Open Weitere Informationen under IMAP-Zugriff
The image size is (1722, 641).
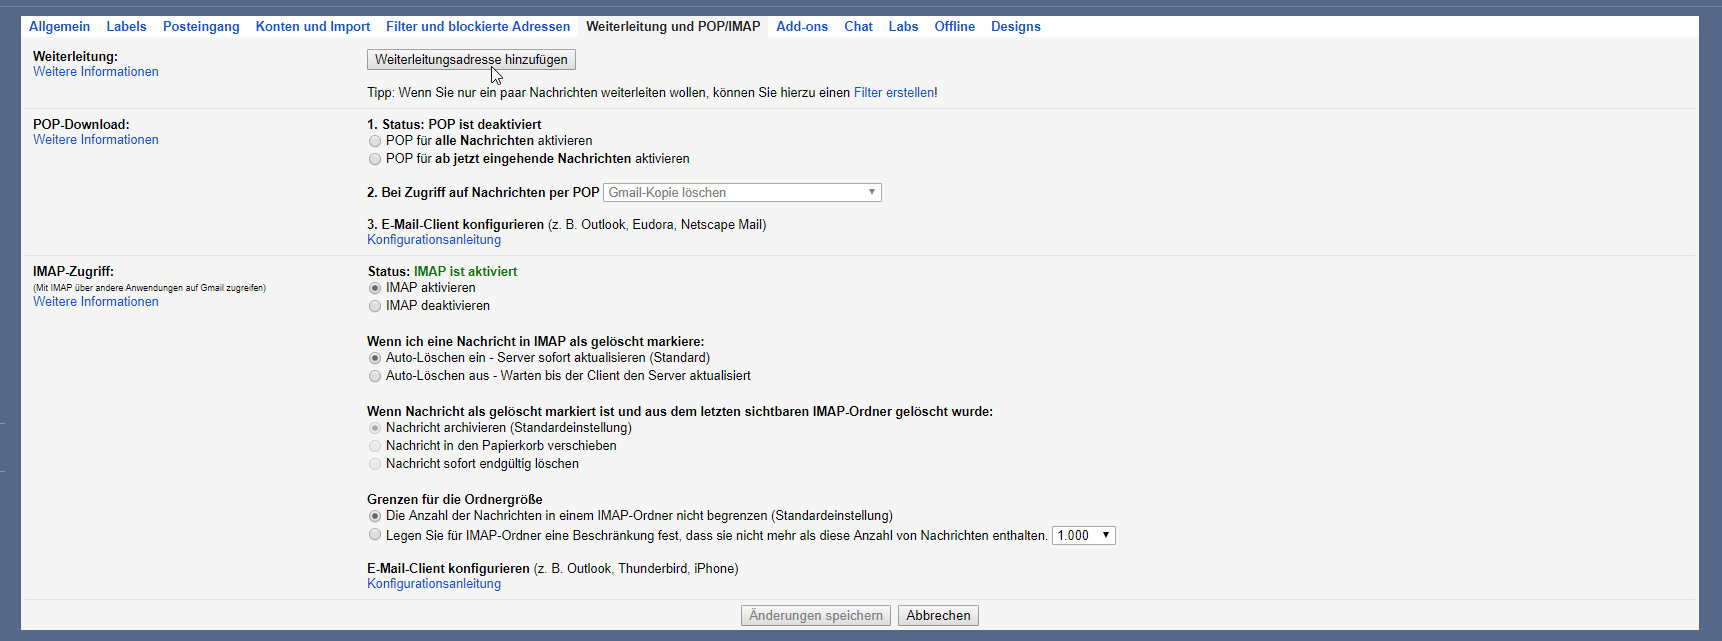pyautogui.click(x=96, y=302)
